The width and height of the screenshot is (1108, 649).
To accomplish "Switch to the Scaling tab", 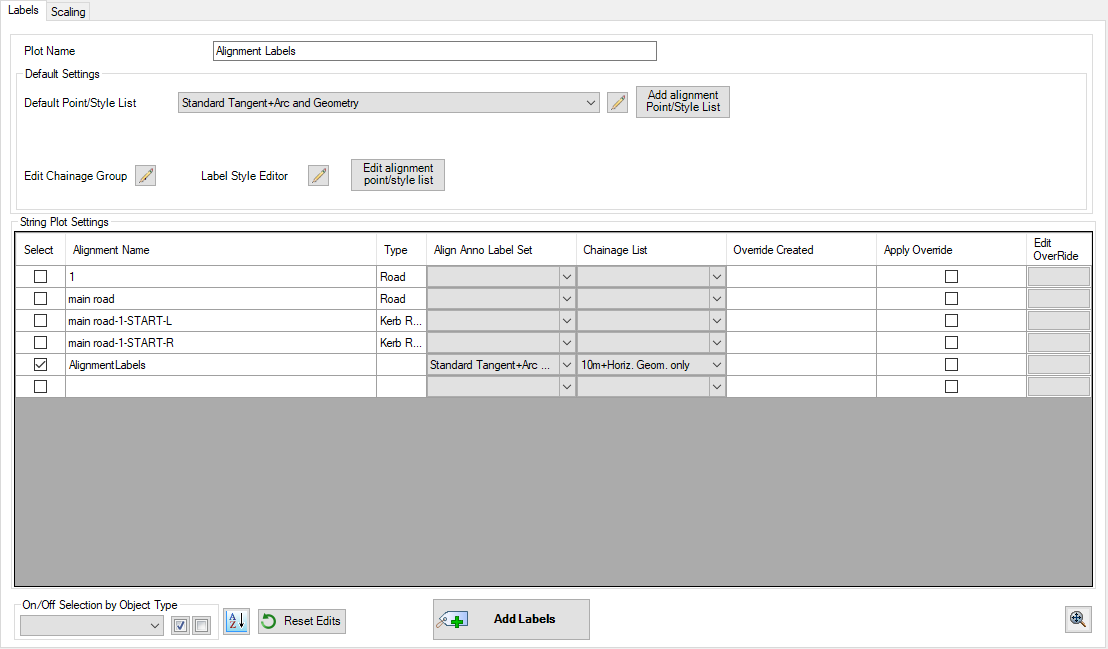I will 68,12.
